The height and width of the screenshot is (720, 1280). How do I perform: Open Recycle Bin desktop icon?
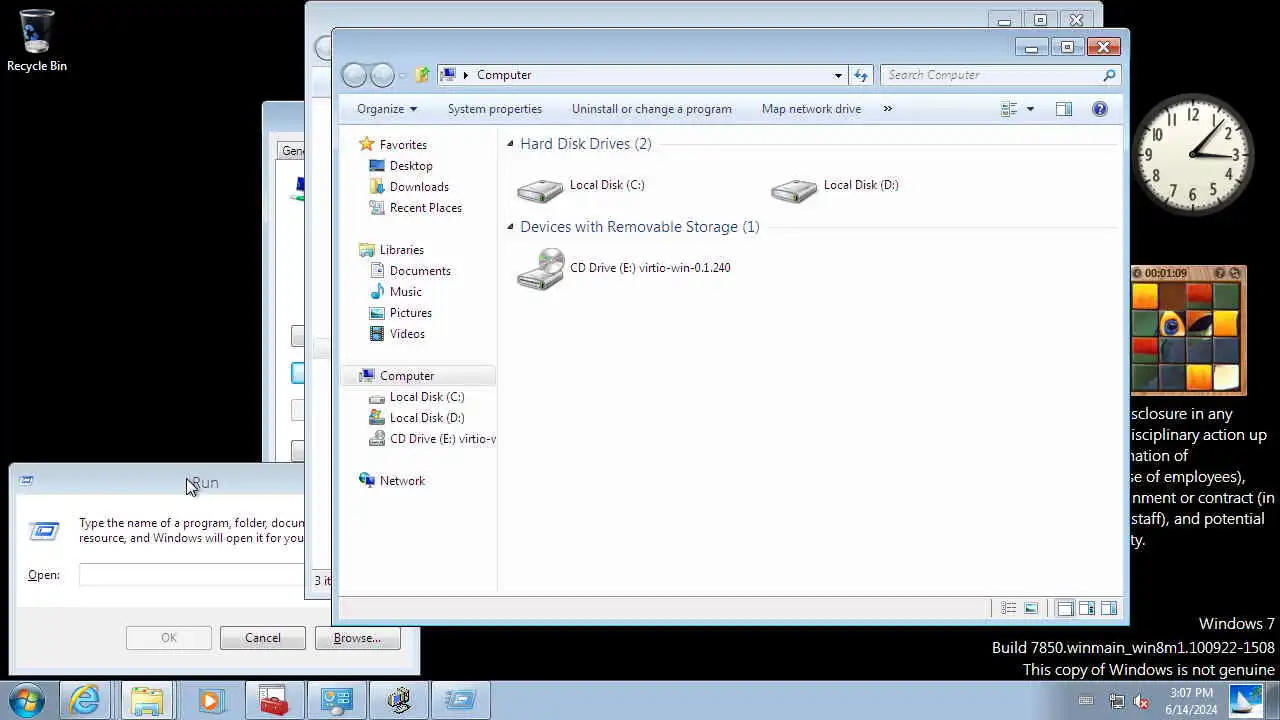coord(37,40)
